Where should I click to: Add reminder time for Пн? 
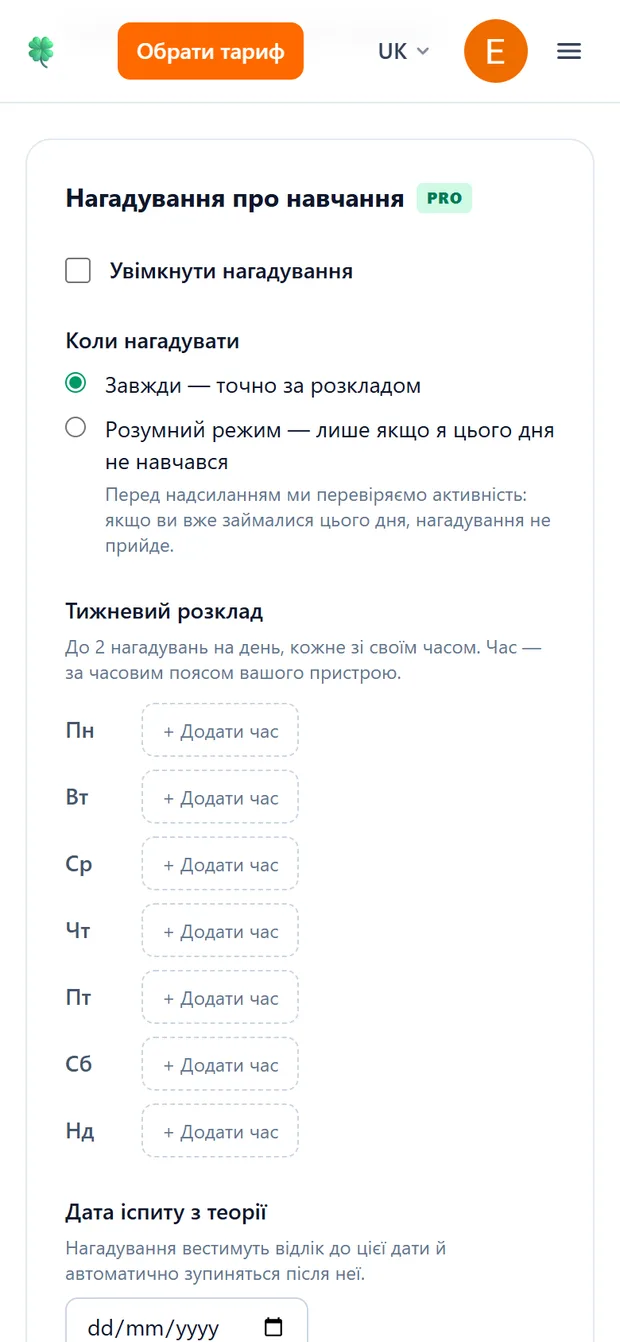pos(220,731)
